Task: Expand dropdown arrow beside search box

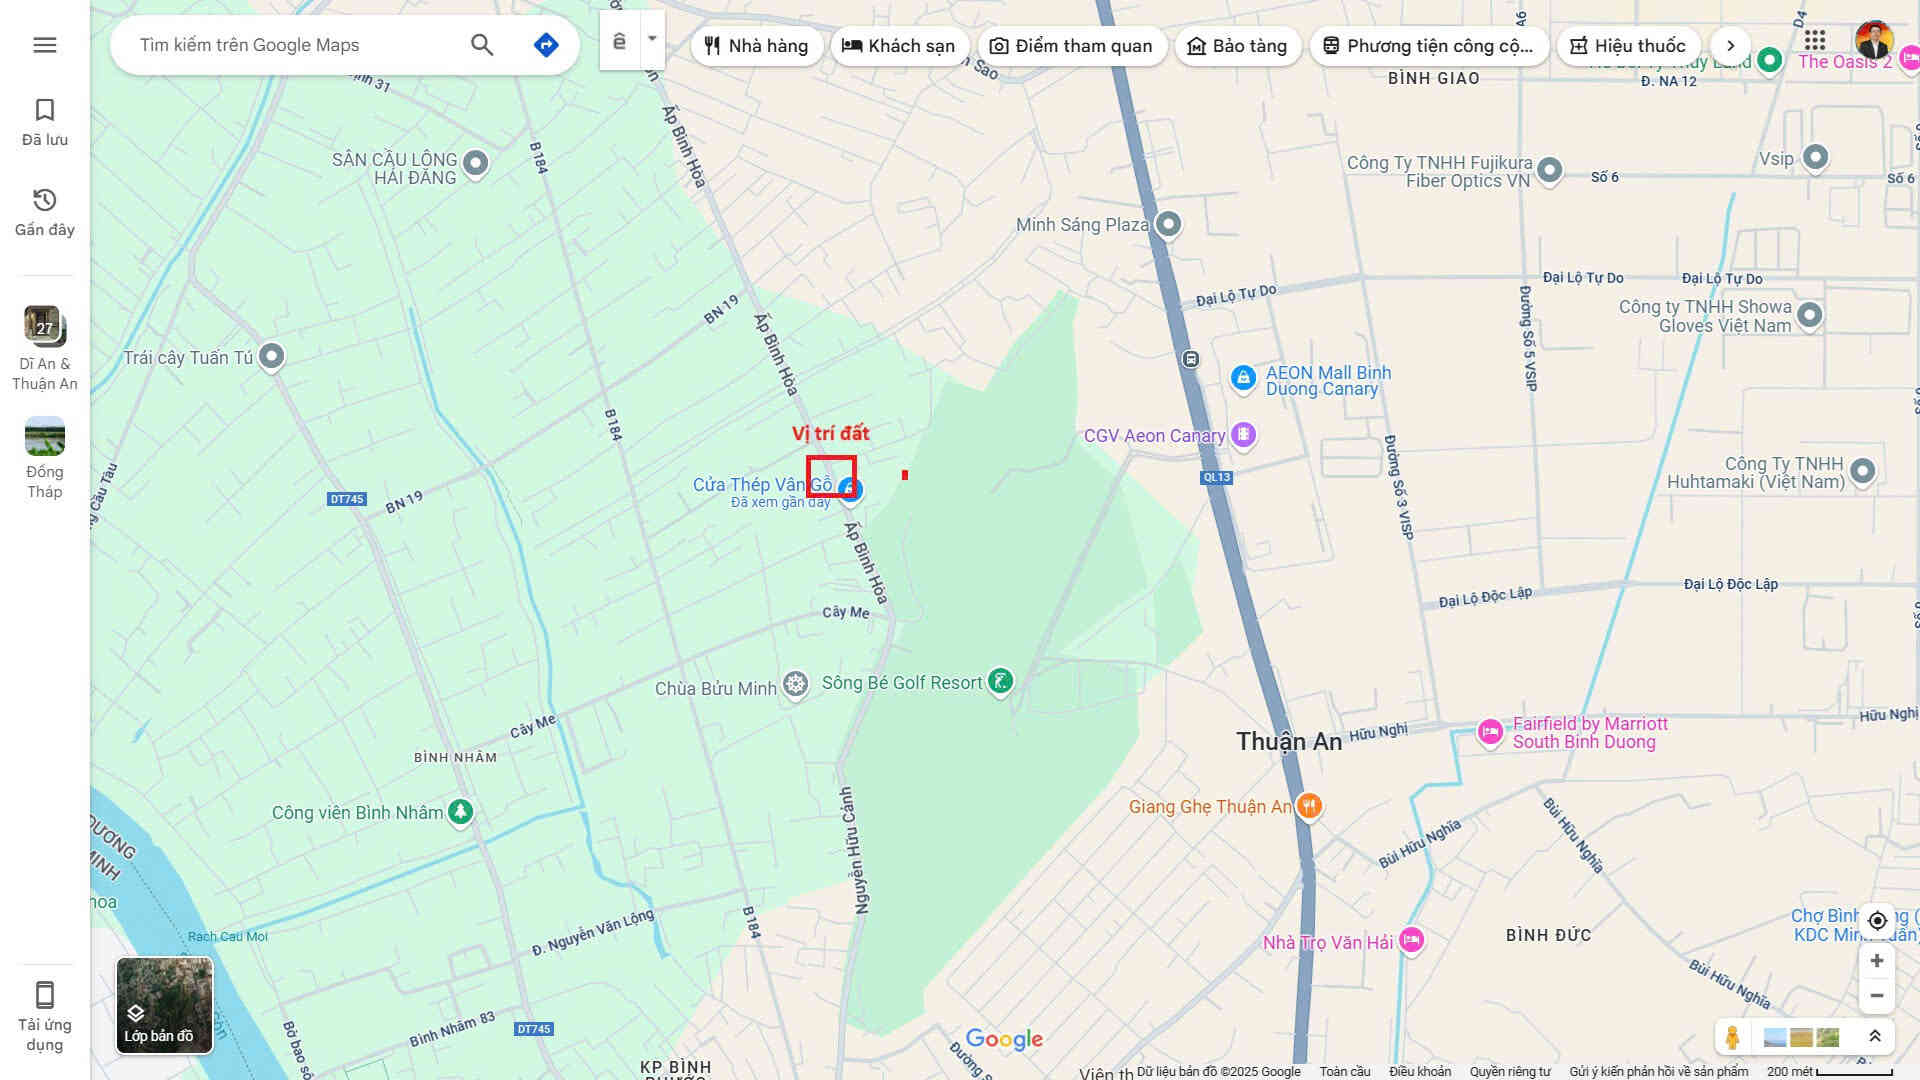Action: (x=652, y=40)
